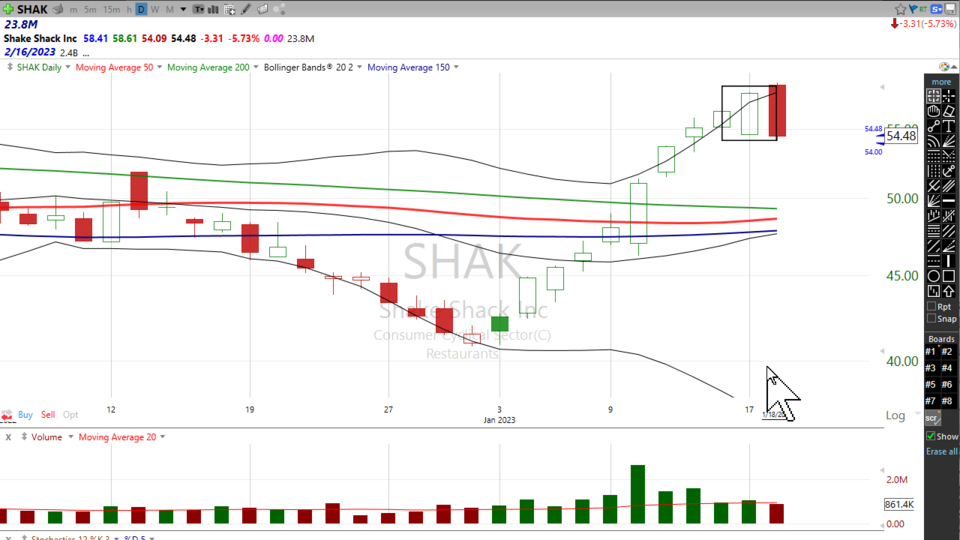Select the rectangle drawing tool
The image size is (960, 540).
click(x=949, y=276)
